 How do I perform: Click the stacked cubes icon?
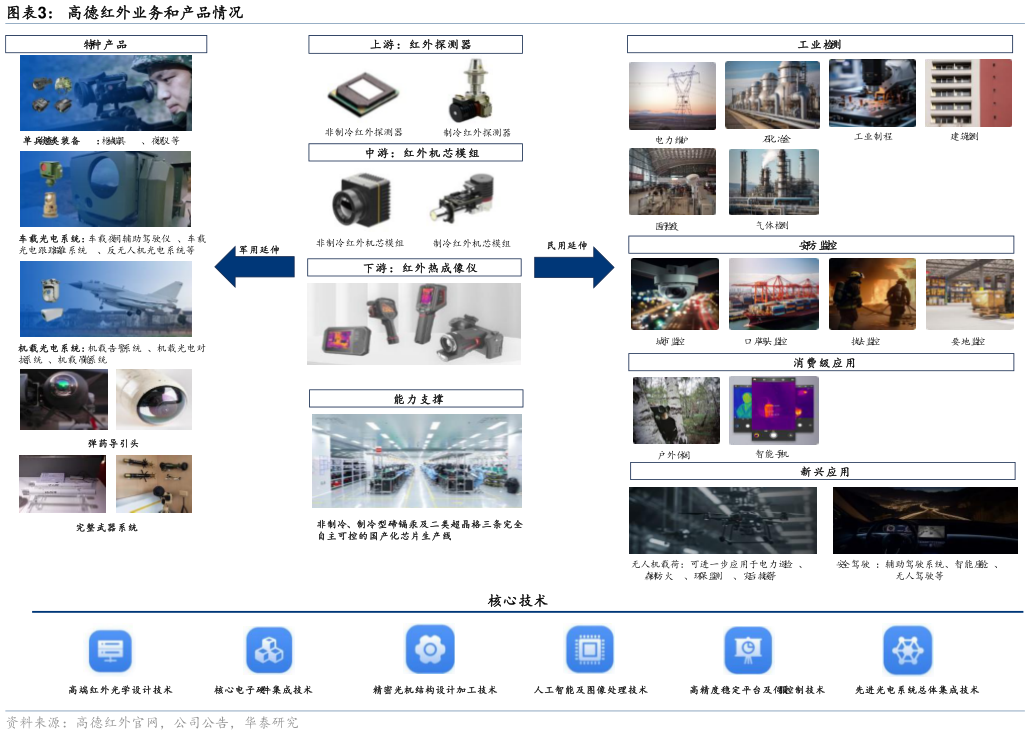coord(269,650)
